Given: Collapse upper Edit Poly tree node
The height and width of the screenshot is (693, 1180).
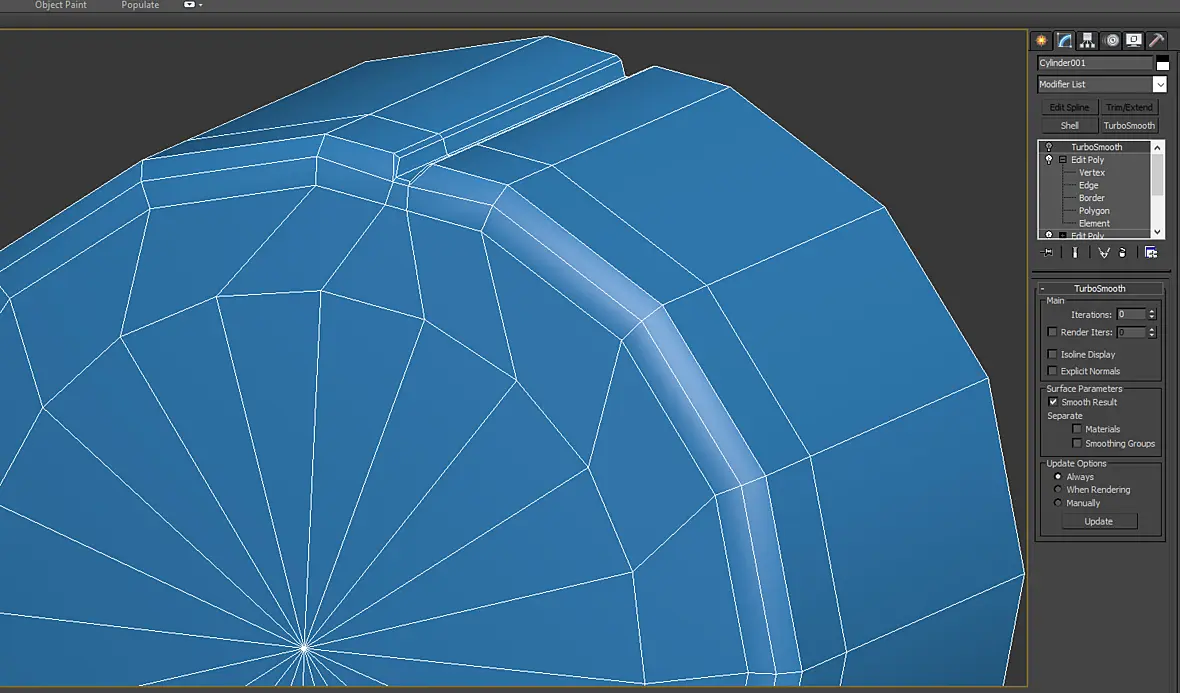Looking at the screenshot, I should 1063,160.
